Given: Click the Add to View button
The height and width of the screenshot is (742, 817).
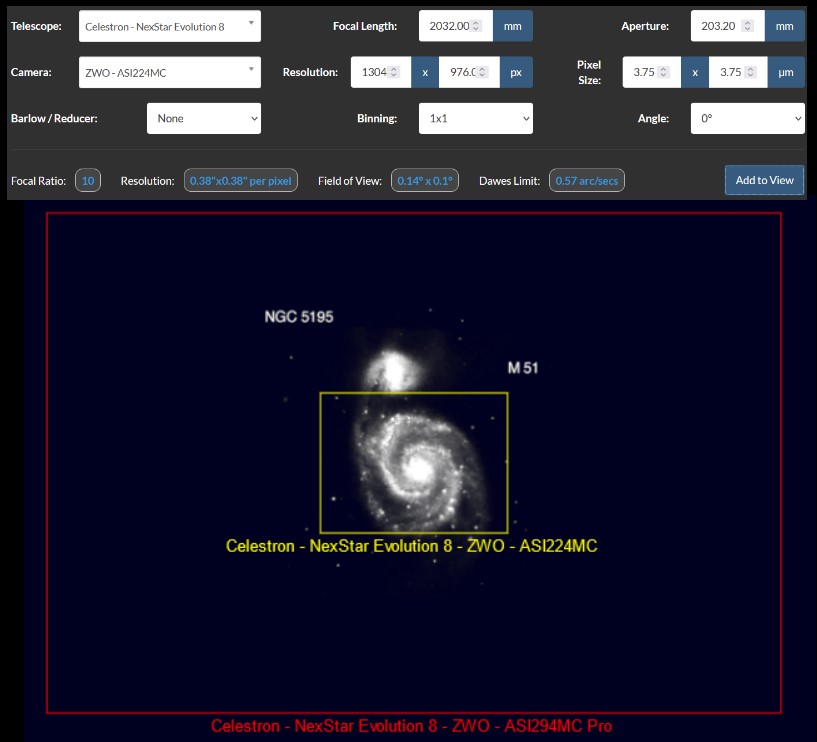Looking at the screenshot, I should 764,180.
